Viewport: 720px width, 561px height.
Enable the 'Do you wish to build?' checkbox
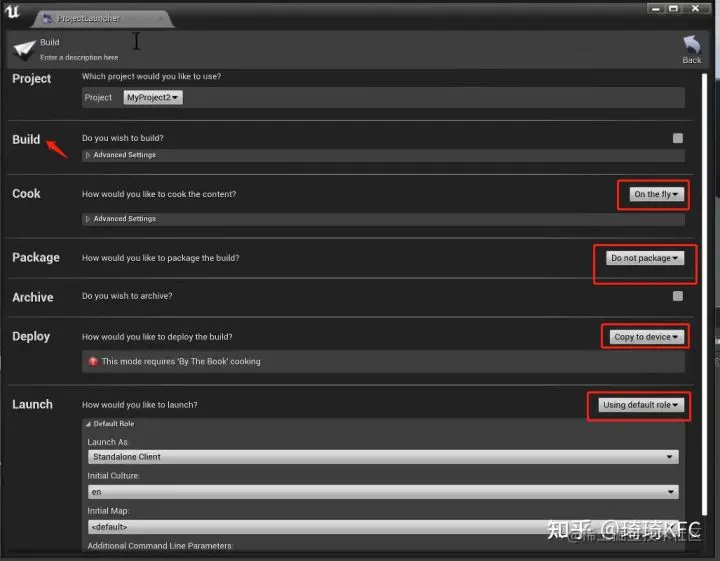[x=678, y=138]
